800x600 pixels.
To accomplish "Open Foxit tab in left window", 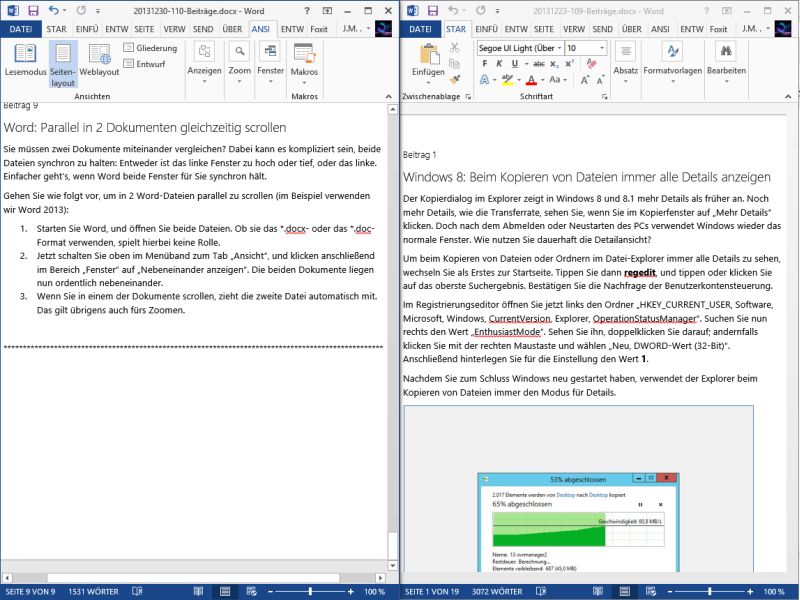I will coord(319,29).
